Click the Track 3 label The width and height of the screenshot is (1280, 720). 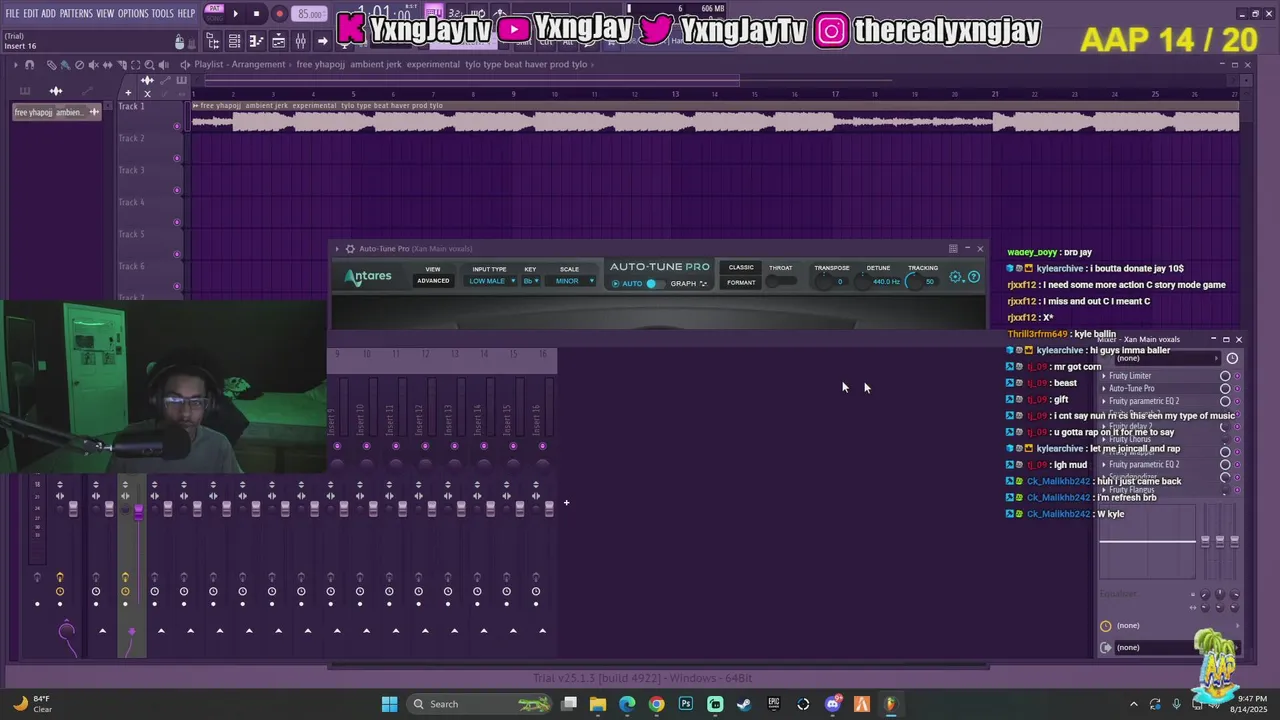coord(131,170)
